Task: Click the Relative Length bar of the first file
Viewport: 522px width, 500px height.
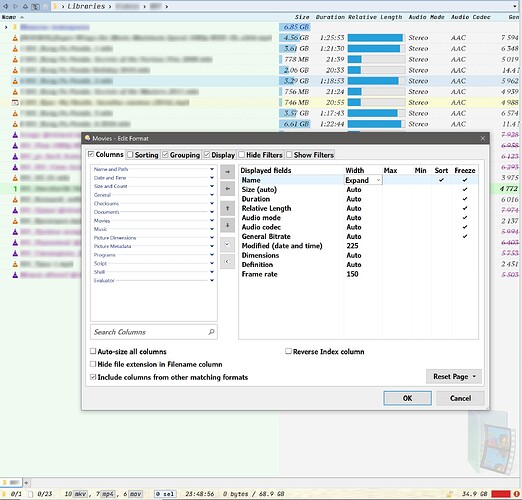Action: tap(376, 38)
